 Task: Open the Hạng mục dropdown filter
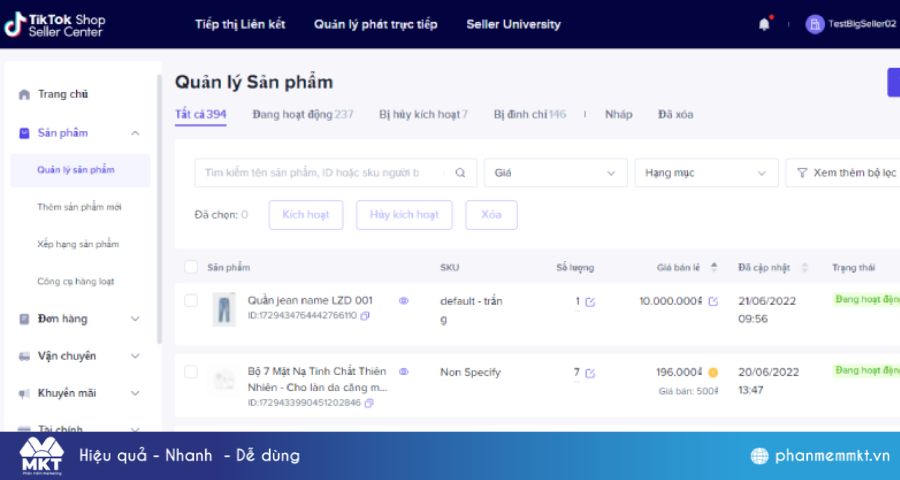[x=707, y=173]
